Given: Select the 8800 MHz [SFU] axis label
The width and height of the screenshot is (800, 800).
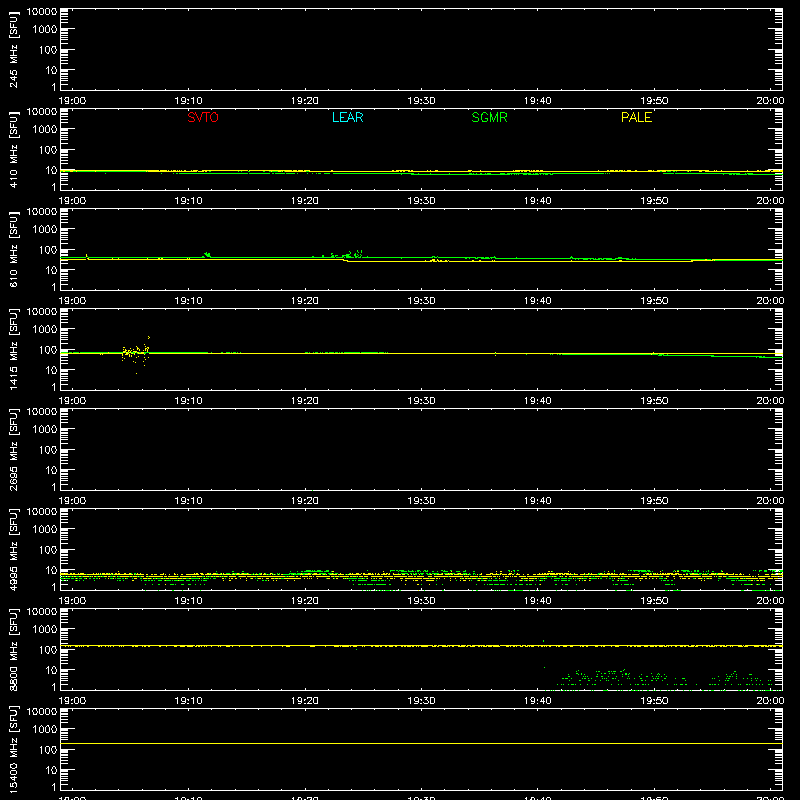Looking at the screenshot, I should pyautogui.click(x=13, y=649).
